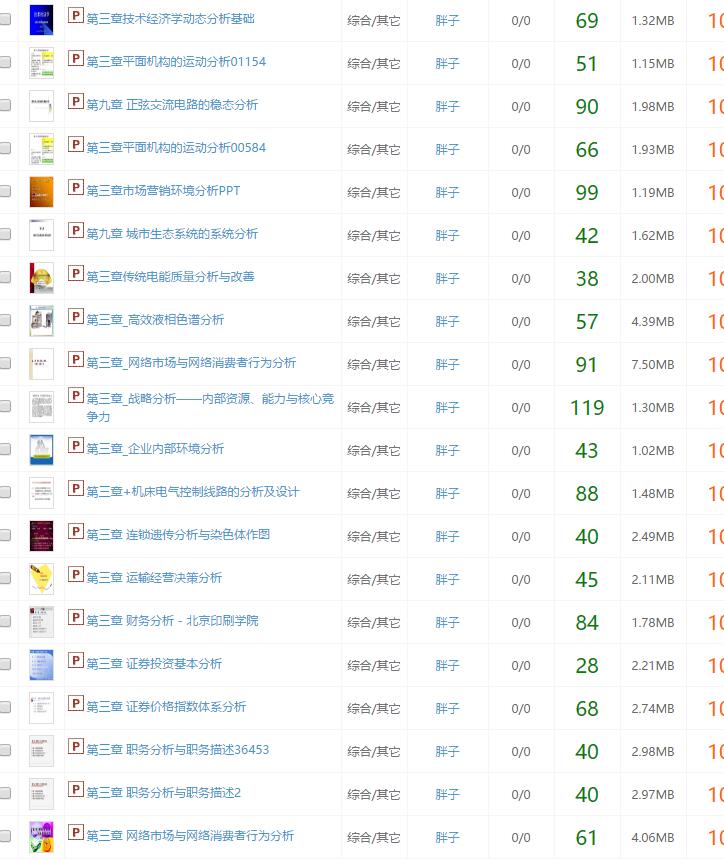Viewport: 724px width, 859px height.
Task: Click author 胖子 in 第三章 证券价格指数体系分析 row
Action: click(x=447, y=708)
